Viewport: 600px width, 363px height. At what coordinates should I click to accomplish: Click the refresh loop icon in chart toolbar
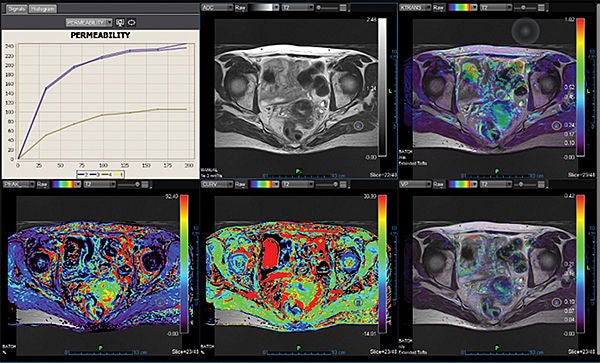click(131, 23)
